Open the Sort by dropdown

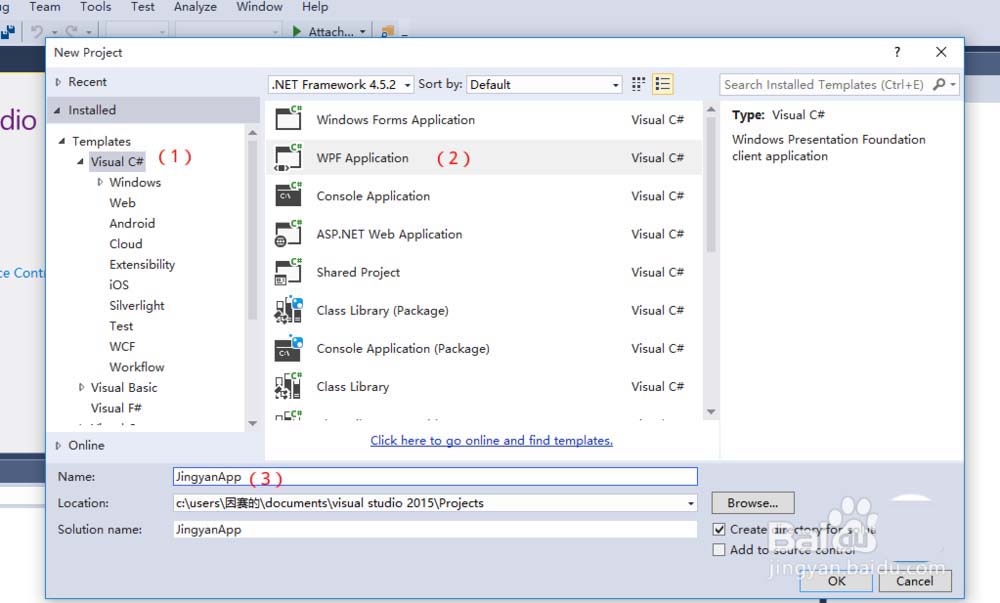(545, 85)
